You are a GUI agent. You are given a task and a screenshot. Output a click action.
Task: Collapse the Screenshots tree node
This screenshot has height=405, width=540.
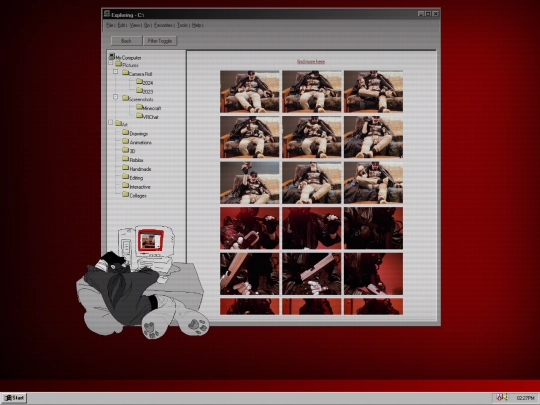(x=116, y=97)
